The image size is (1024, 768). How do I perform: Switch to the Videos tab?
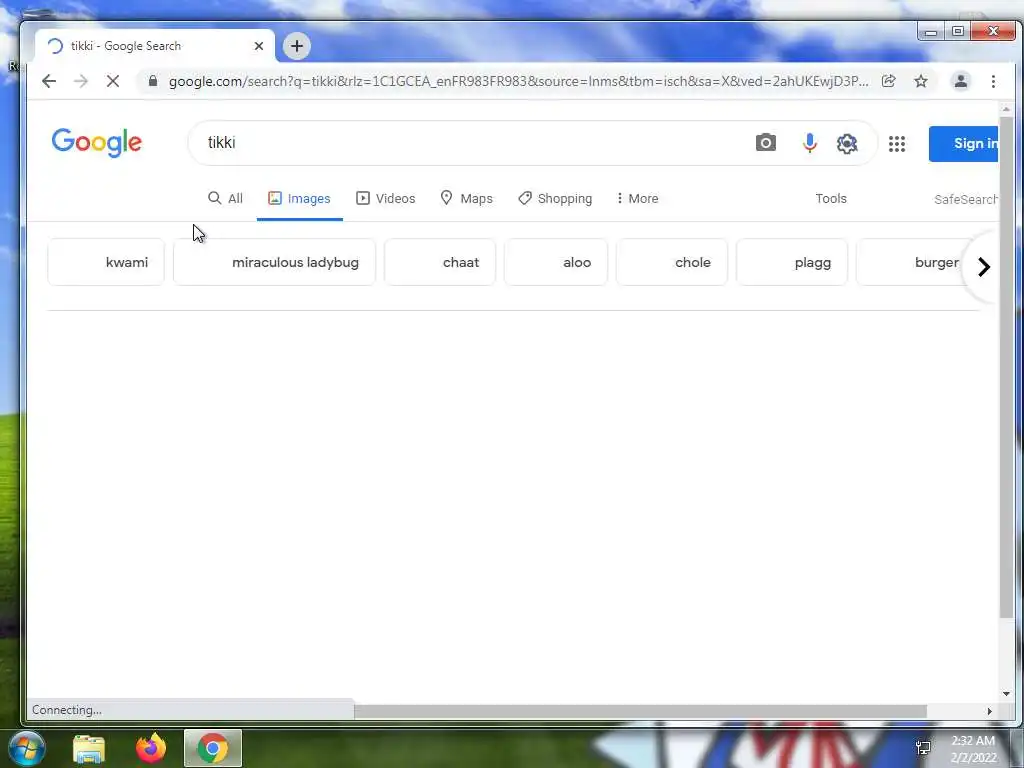coord(385,199)
